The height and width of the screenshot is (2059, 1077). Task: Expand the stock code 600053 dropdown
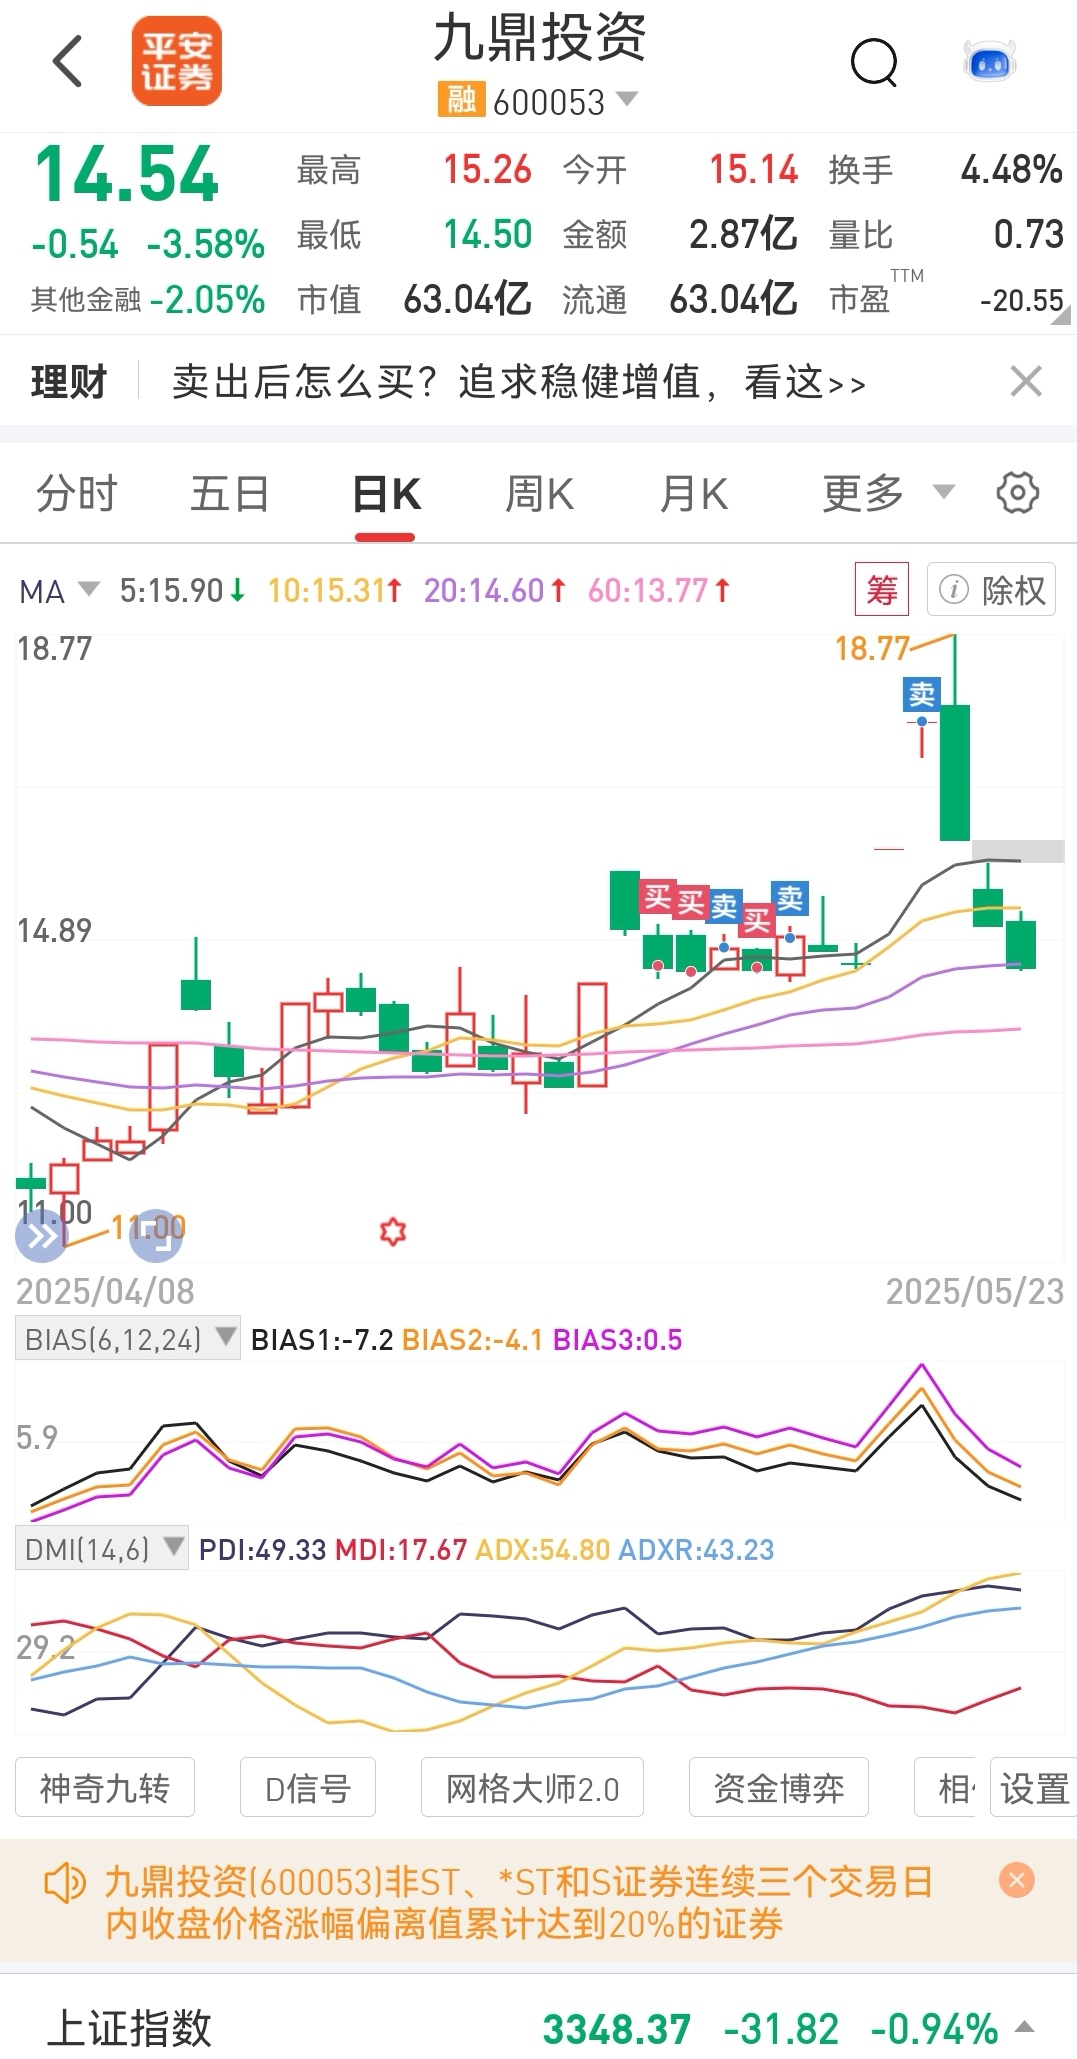click(x=627, y=99)
